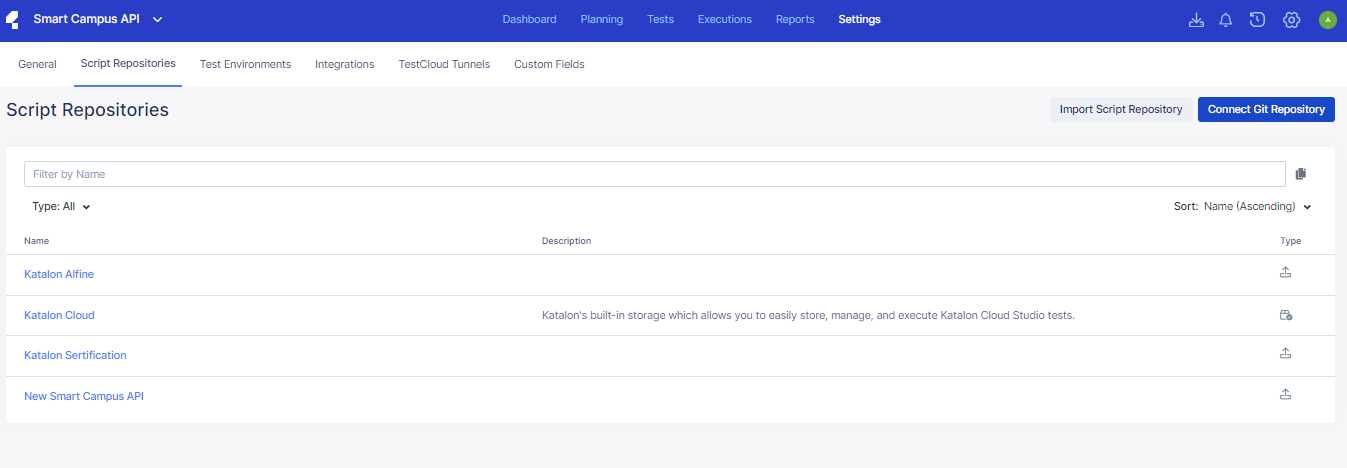This screenshot has height=468, width=1347.
Task: Open the green user avatar menu
Action: (1327, 20)
